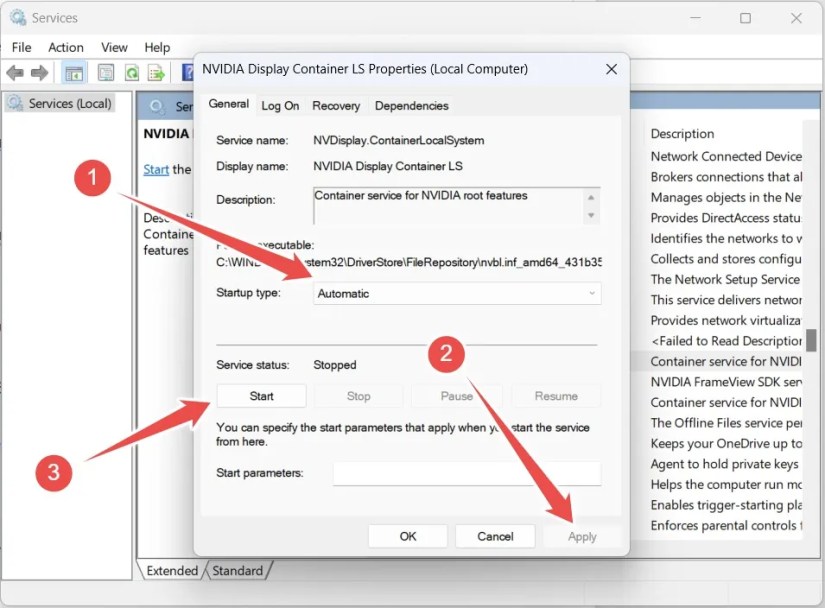The image size is (825, 608).
Task: Switch to the Dependencies tab
Action: pyautogui.click(x=411, y=106)
